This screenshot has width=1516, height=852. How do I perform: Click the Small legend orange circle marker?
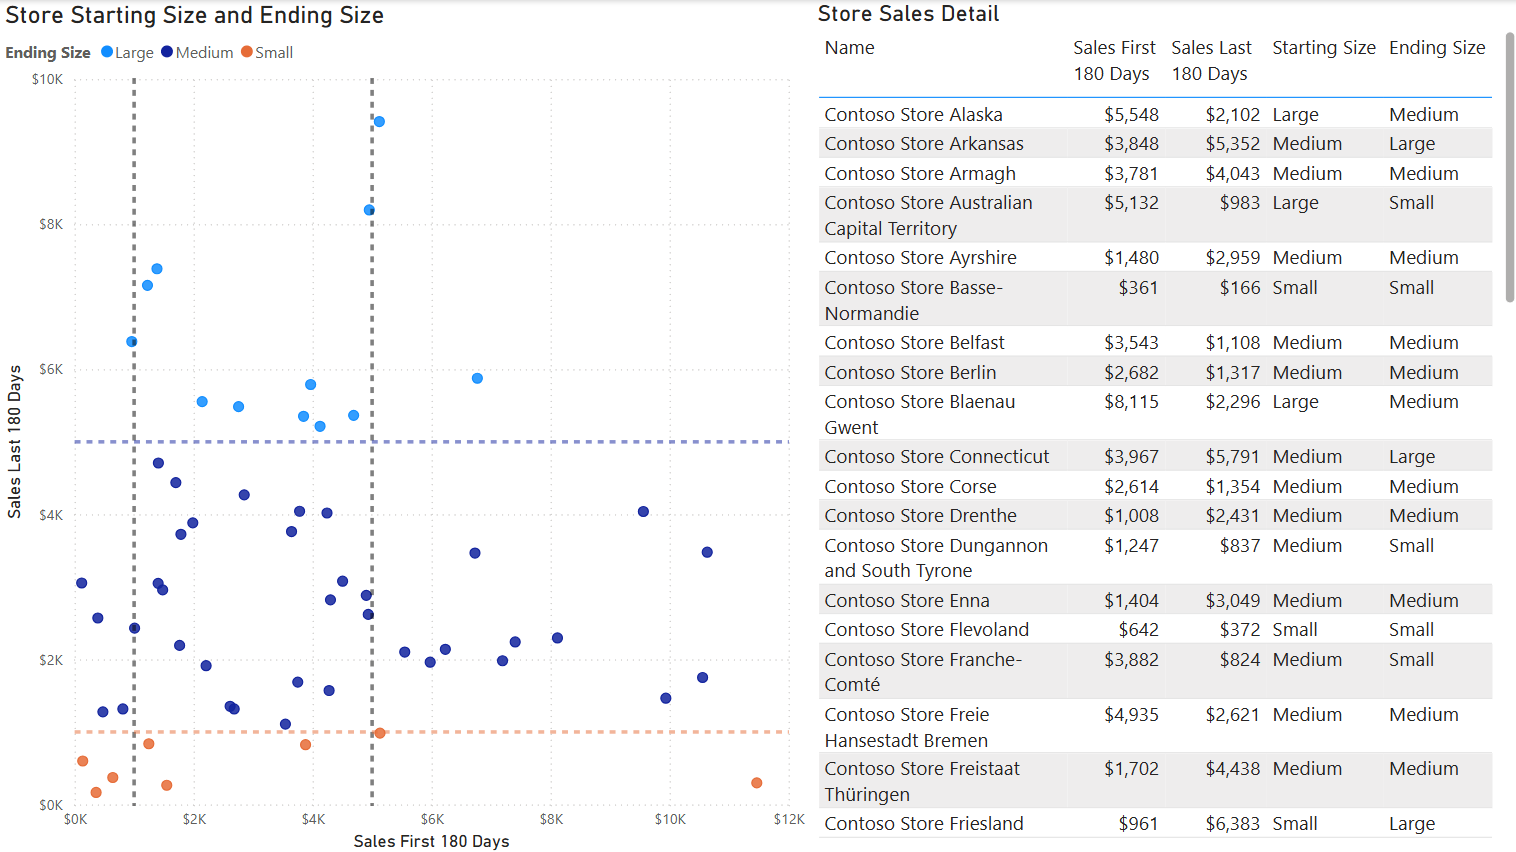click(x=246, y=52)
